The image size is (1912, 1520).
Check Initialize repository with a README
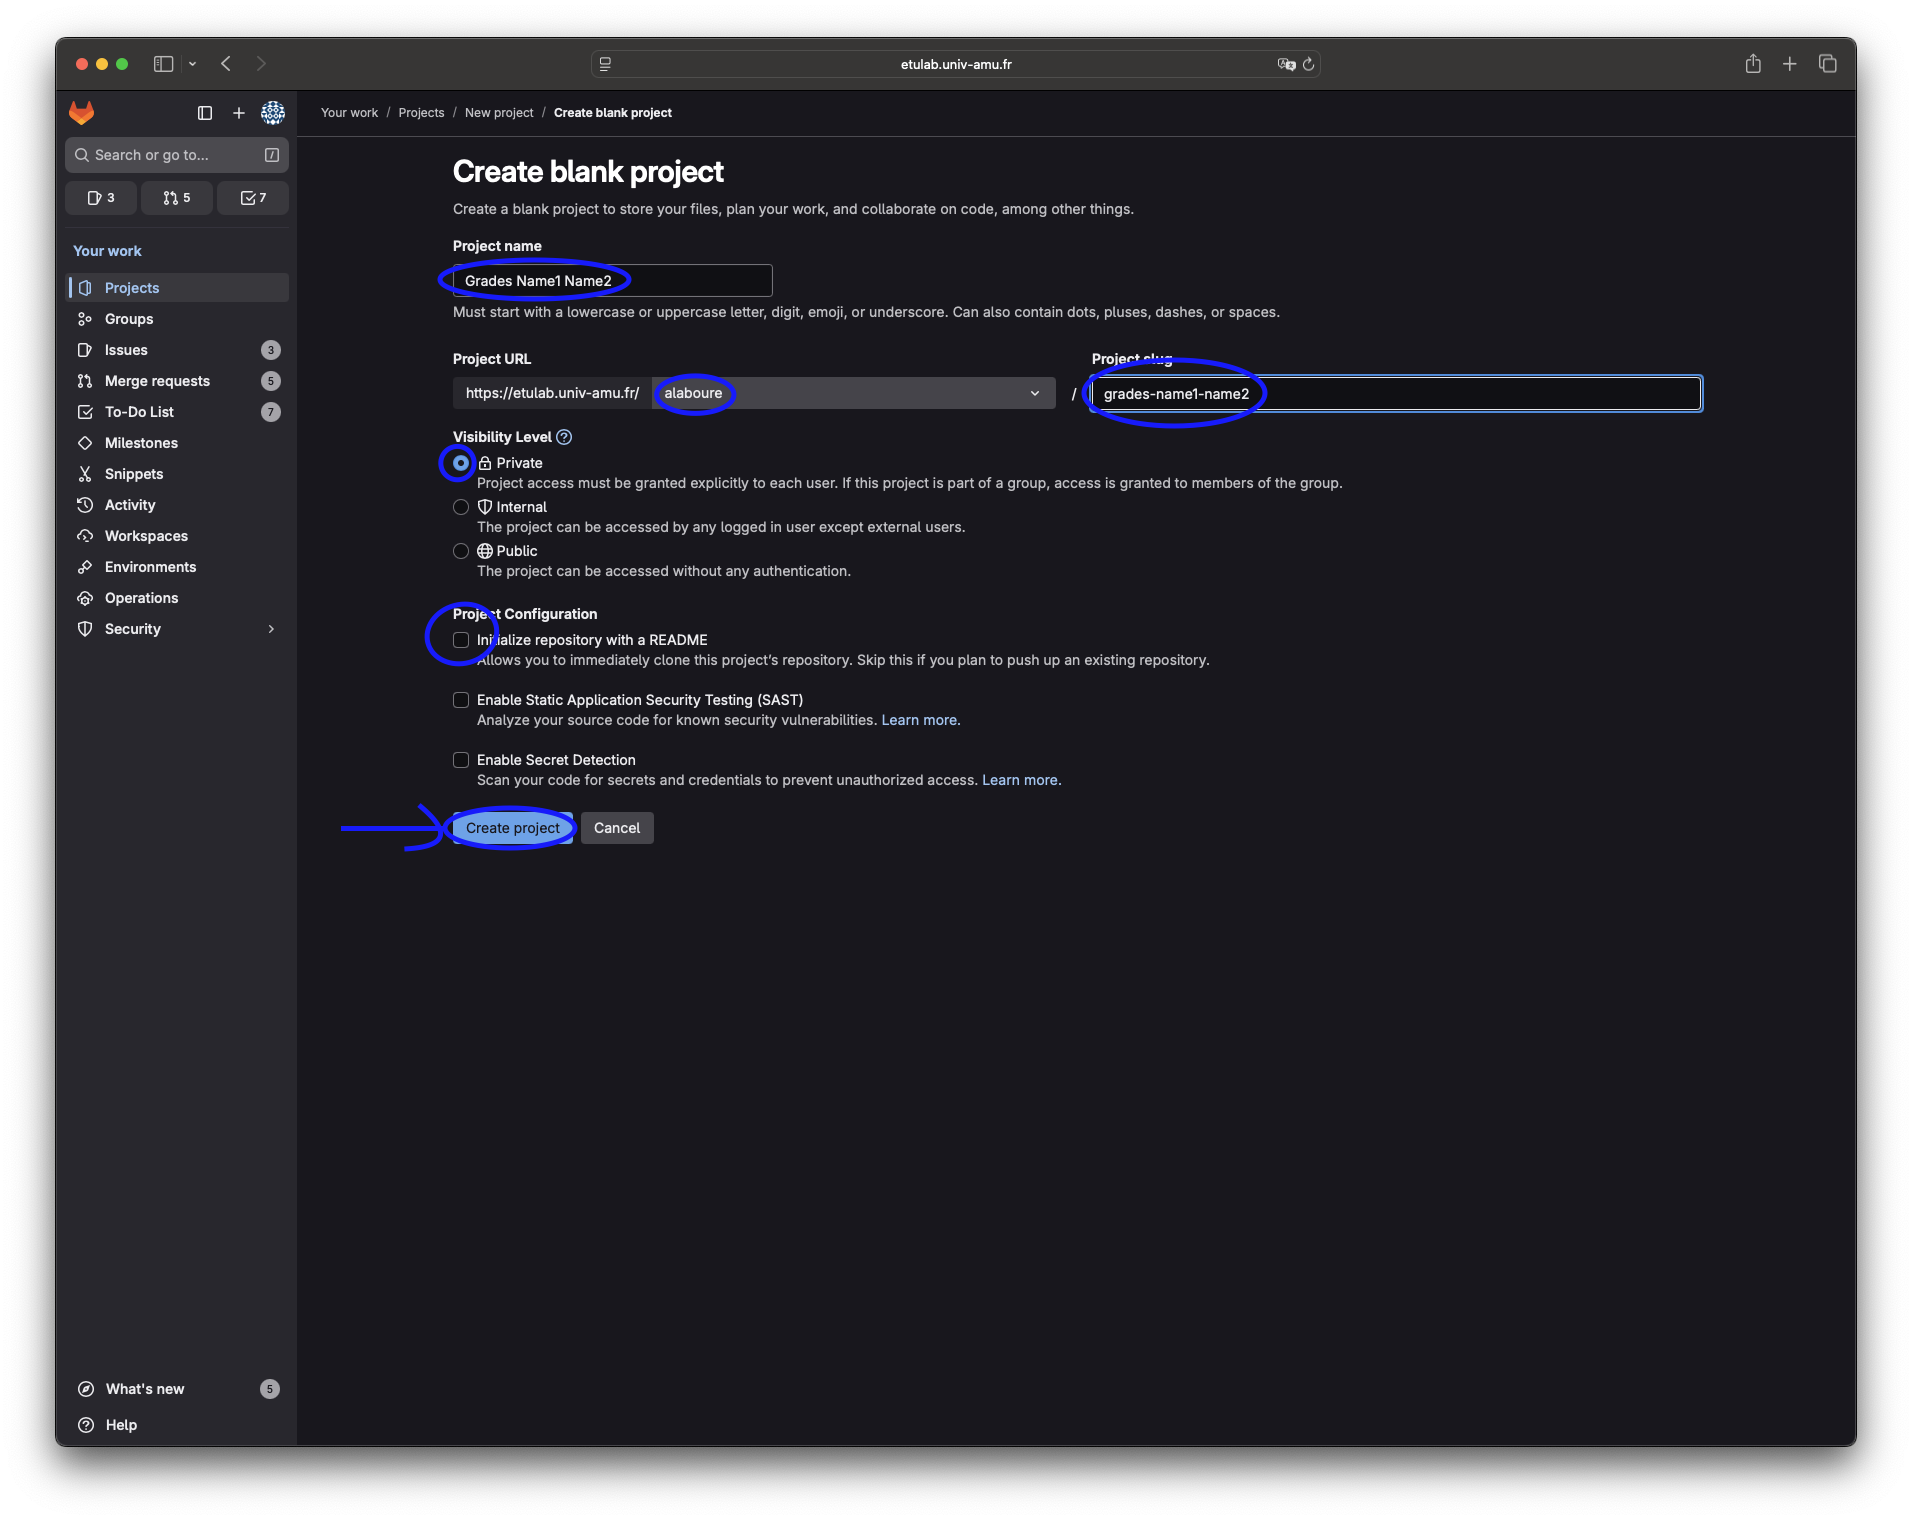click(x=461, y=640)
